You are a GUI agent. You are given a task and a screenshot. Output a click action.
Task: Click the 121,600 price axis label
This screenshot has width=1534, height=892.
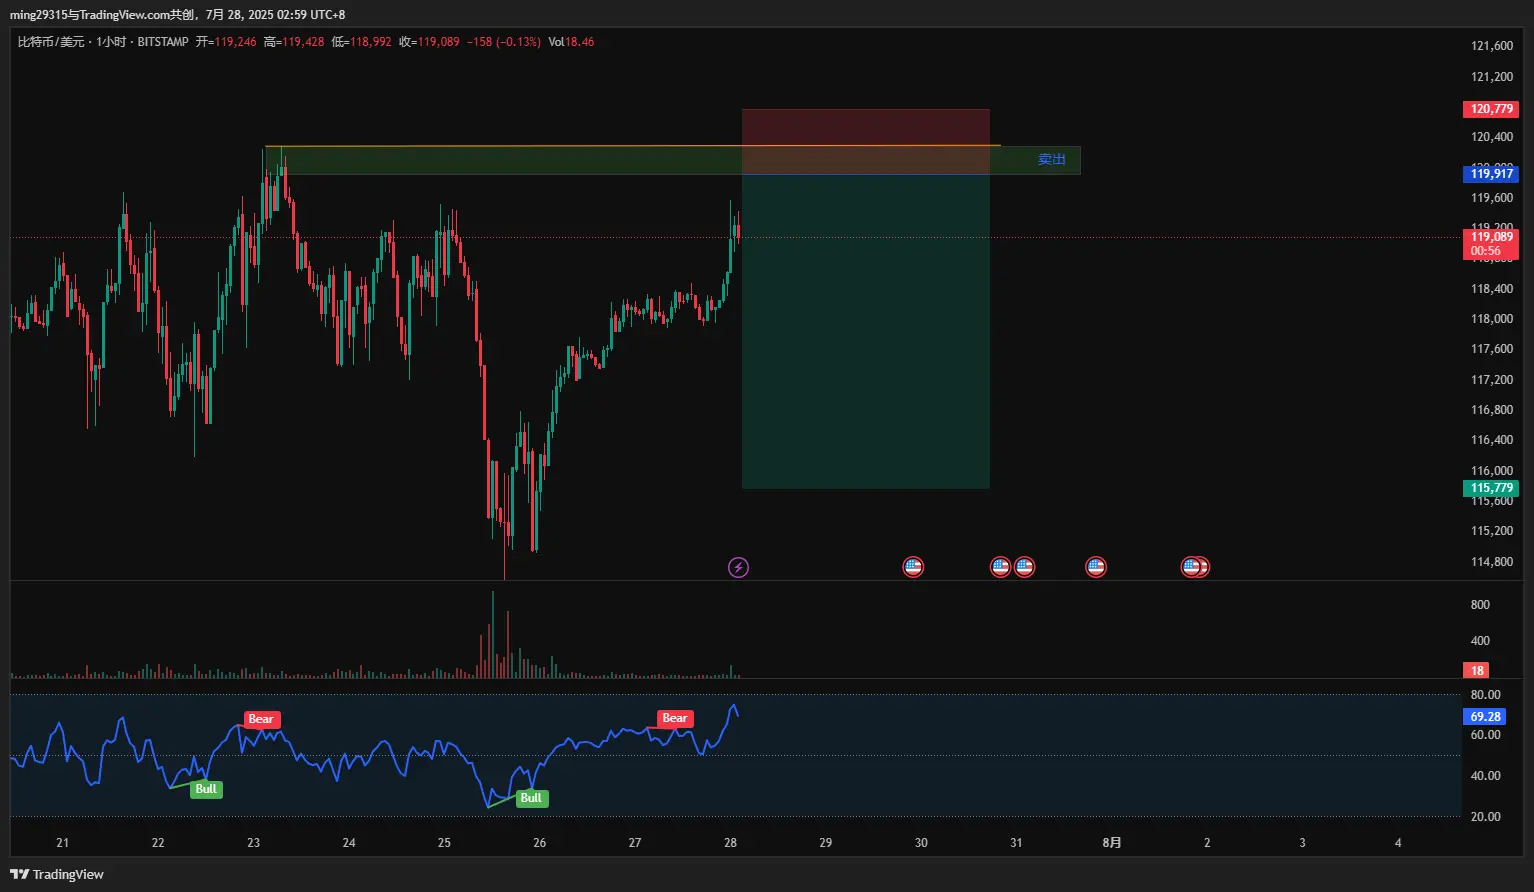(1492, 46)
